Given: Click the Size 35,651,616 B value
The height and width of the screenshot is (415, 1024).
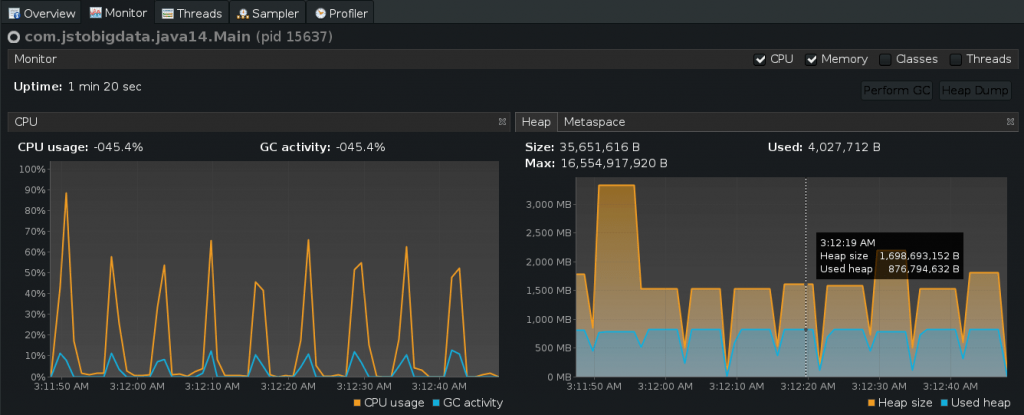Looking at the screenshot, I should coord(600,147).
